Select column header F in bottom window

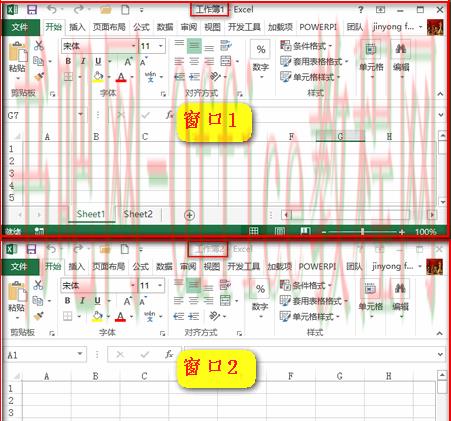coord(291,376)
